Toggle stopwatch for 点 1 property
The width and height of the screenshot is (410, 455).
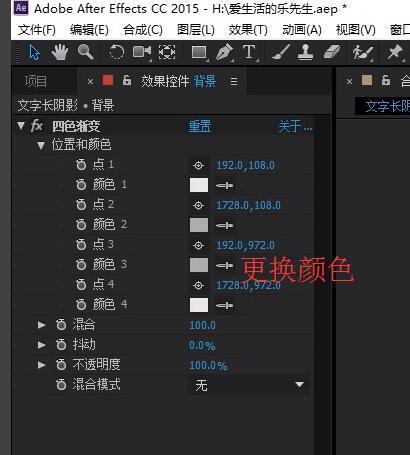pos(81,165)
